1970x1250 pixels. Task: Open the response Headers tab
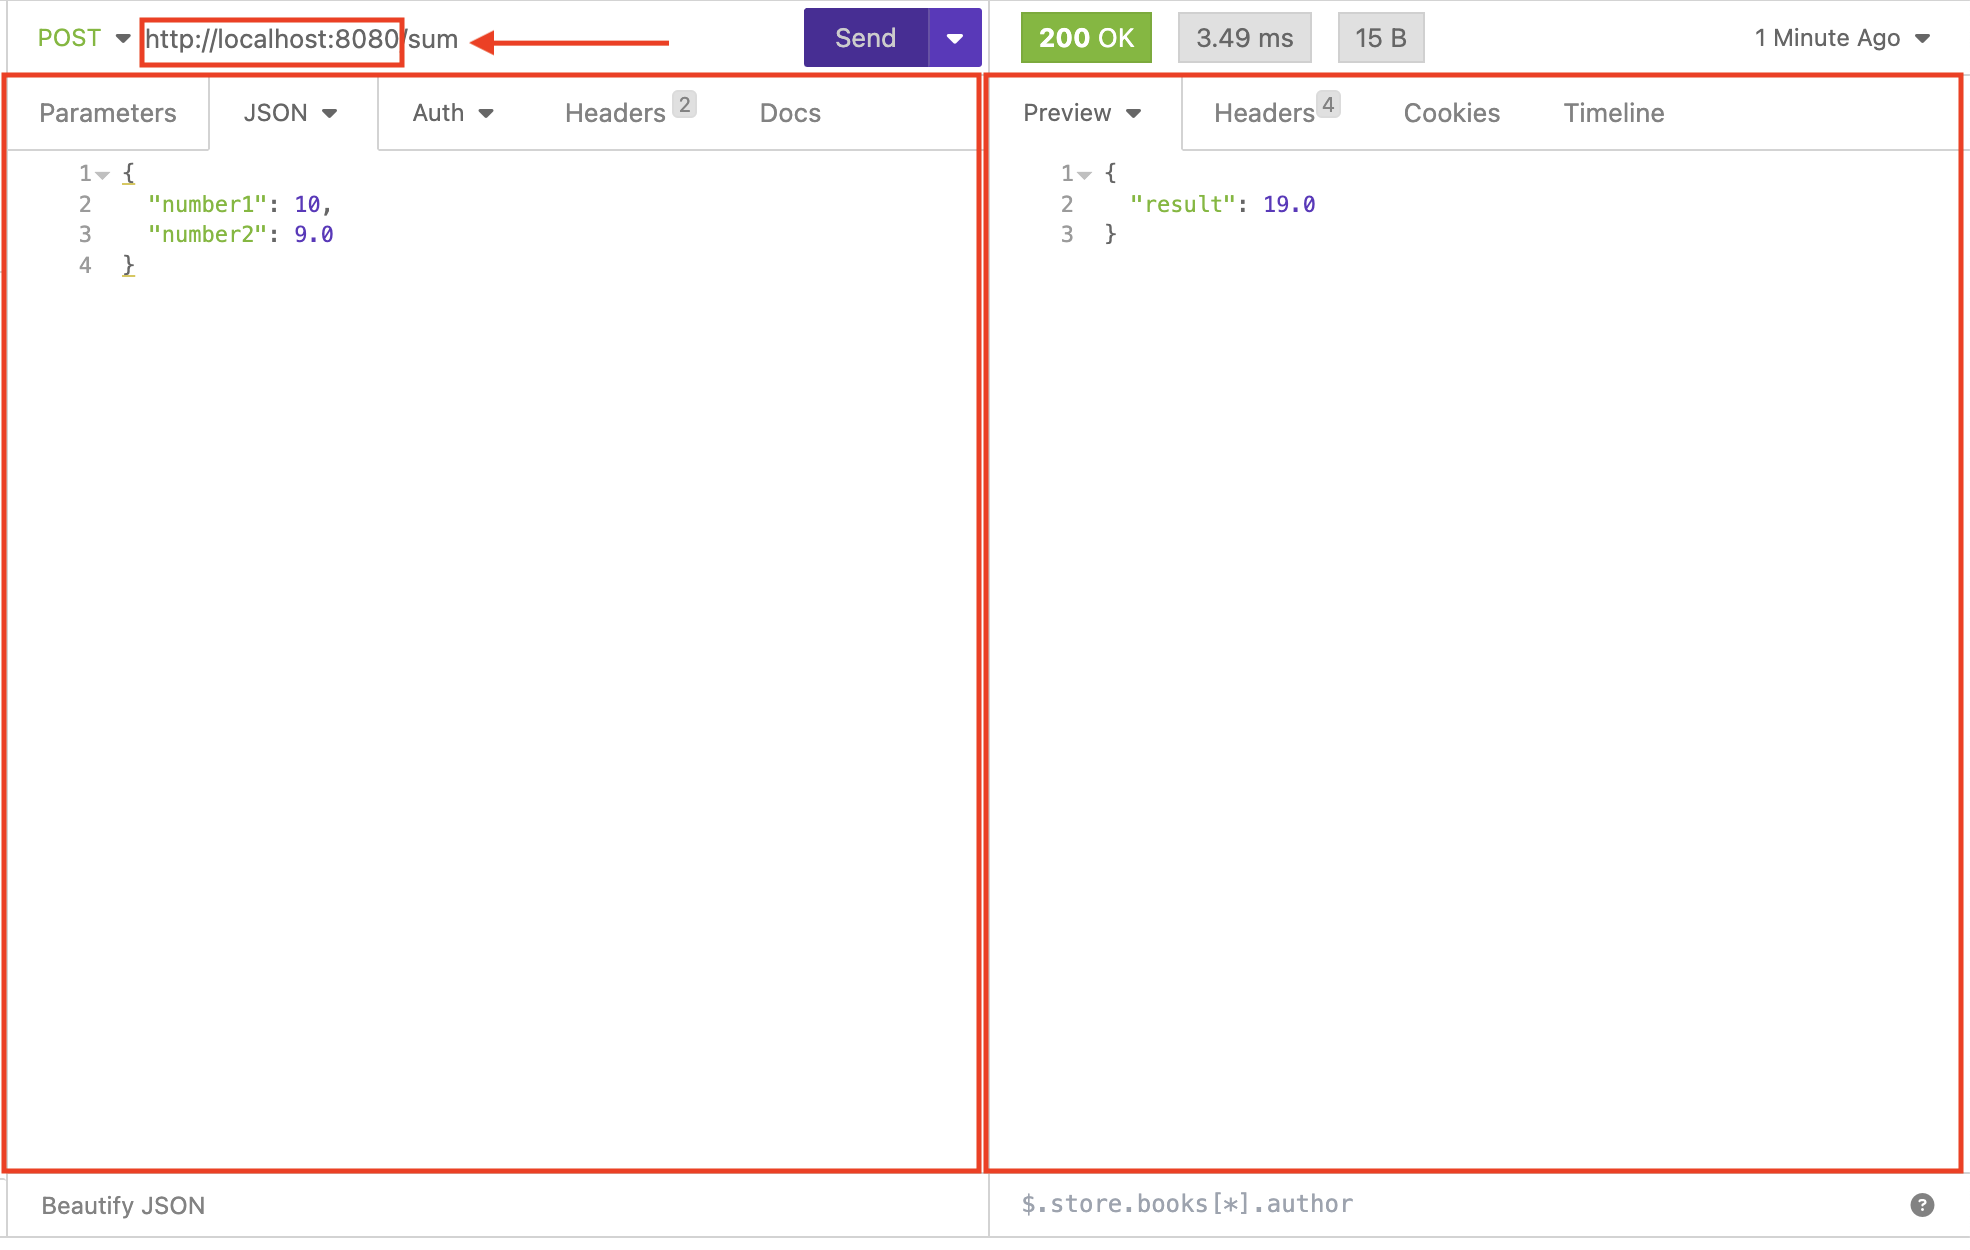coord(1274,113)
